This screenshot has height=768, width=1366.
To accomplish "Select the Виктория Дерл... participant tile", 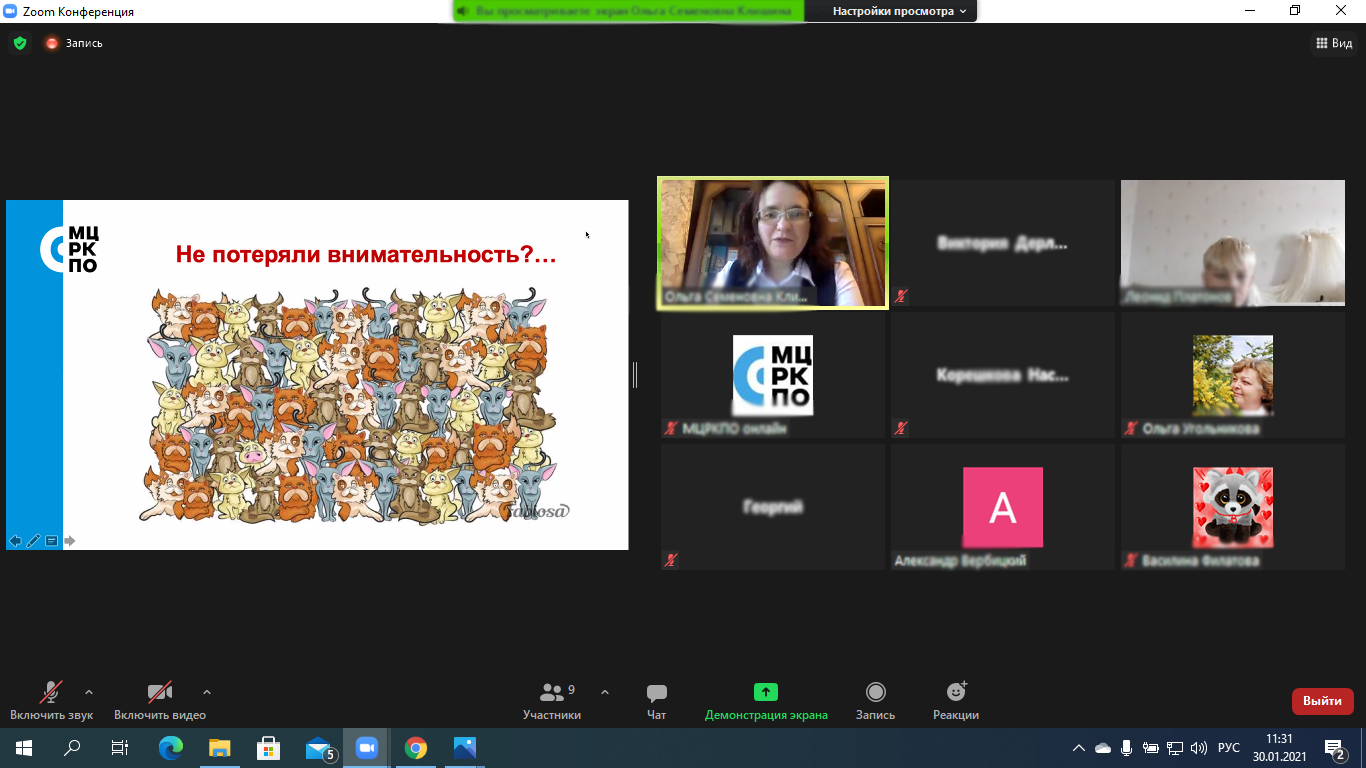I will point(1003,243).
